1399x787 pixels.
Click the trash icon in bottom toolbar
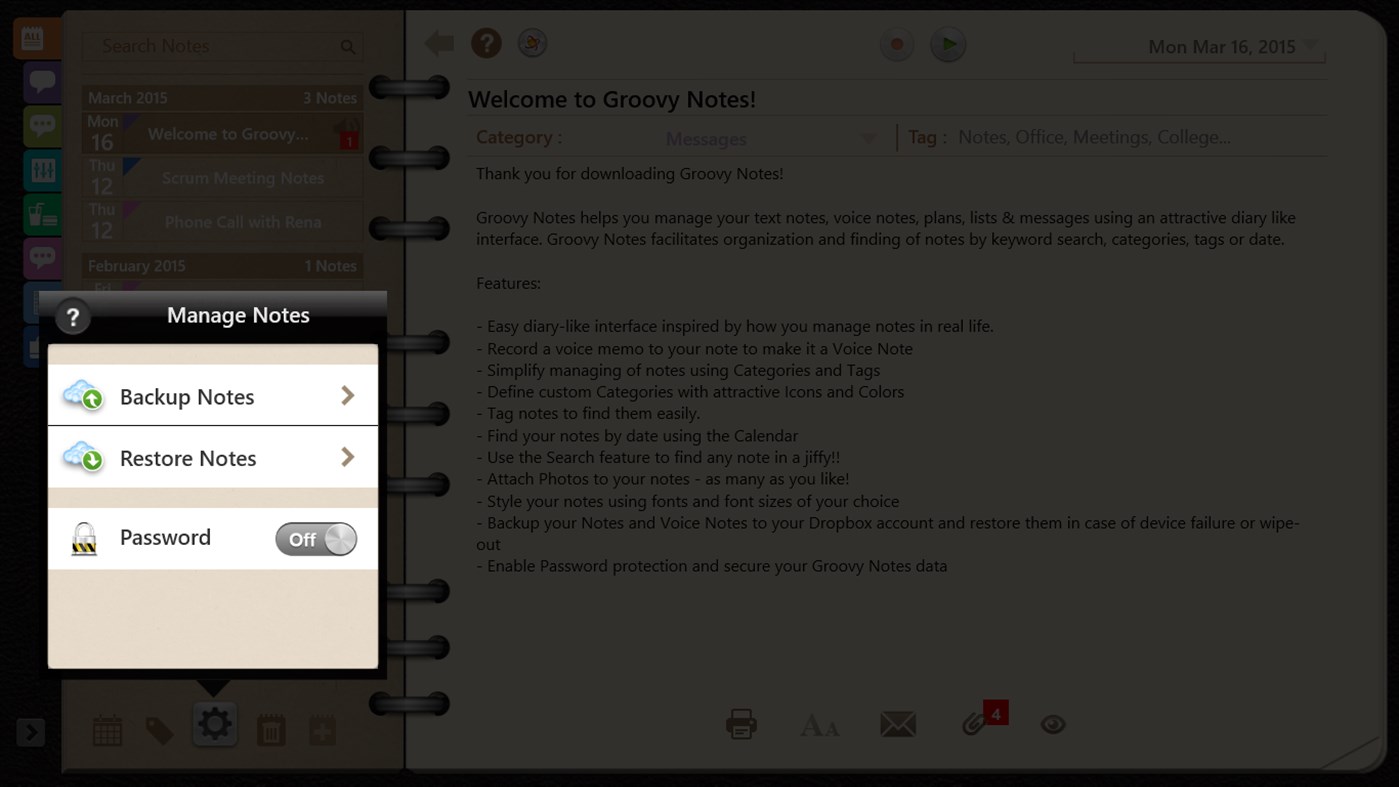point(268,729)
